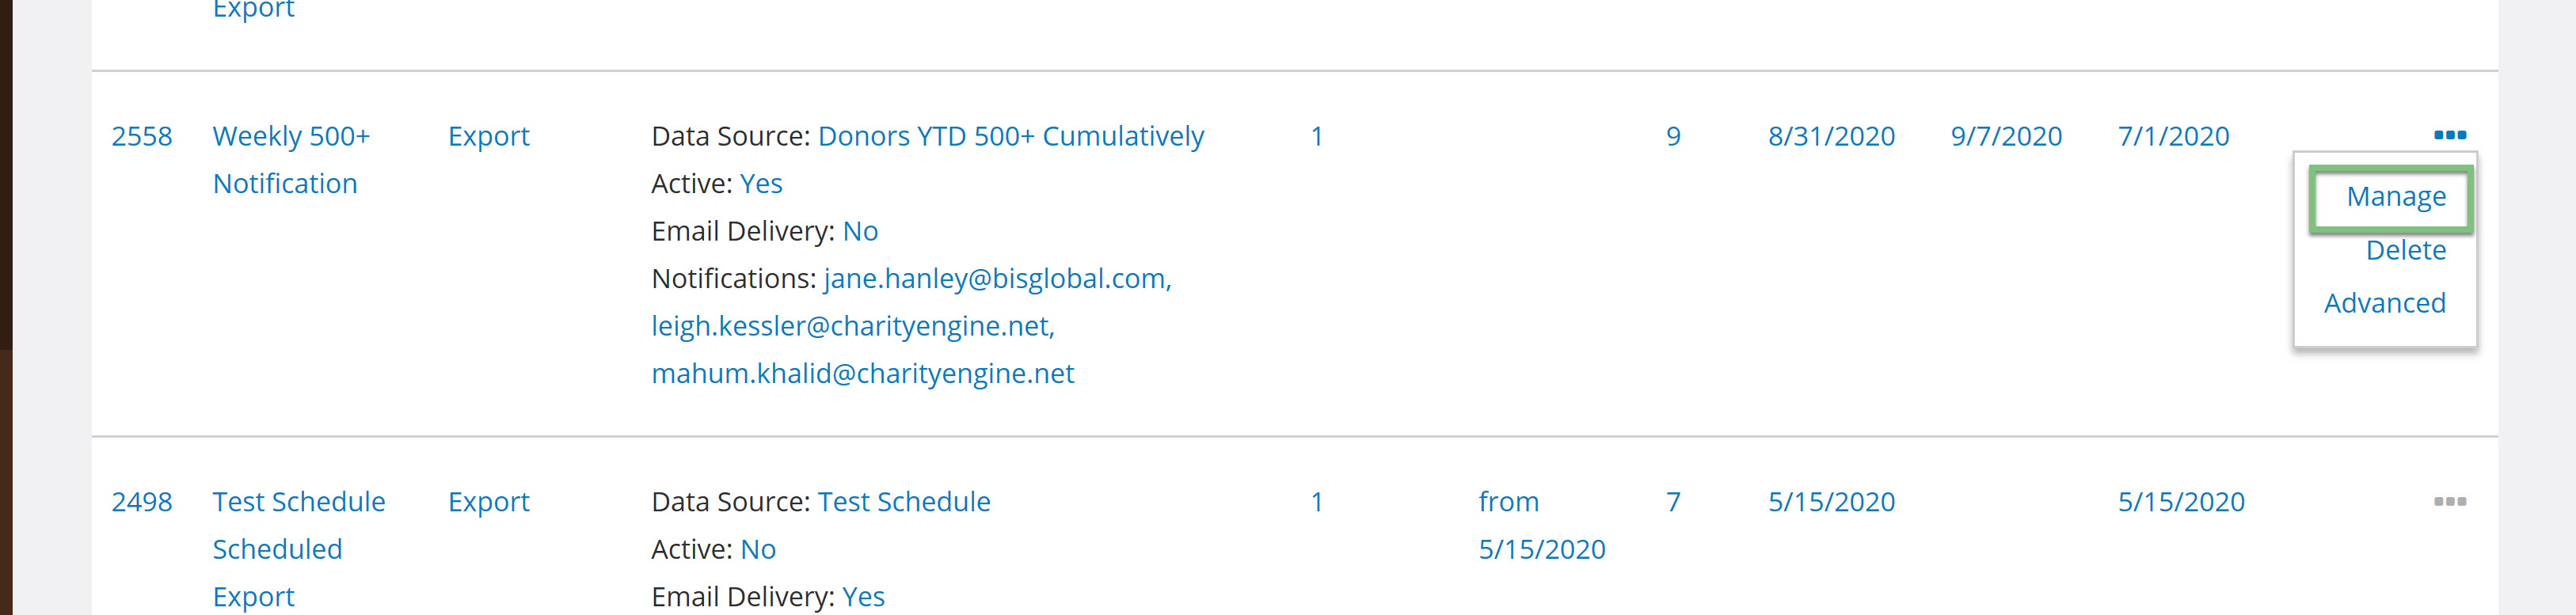2576x615 pixels.
Task: Open schedule ID 2498
Action: click(141, 502)
